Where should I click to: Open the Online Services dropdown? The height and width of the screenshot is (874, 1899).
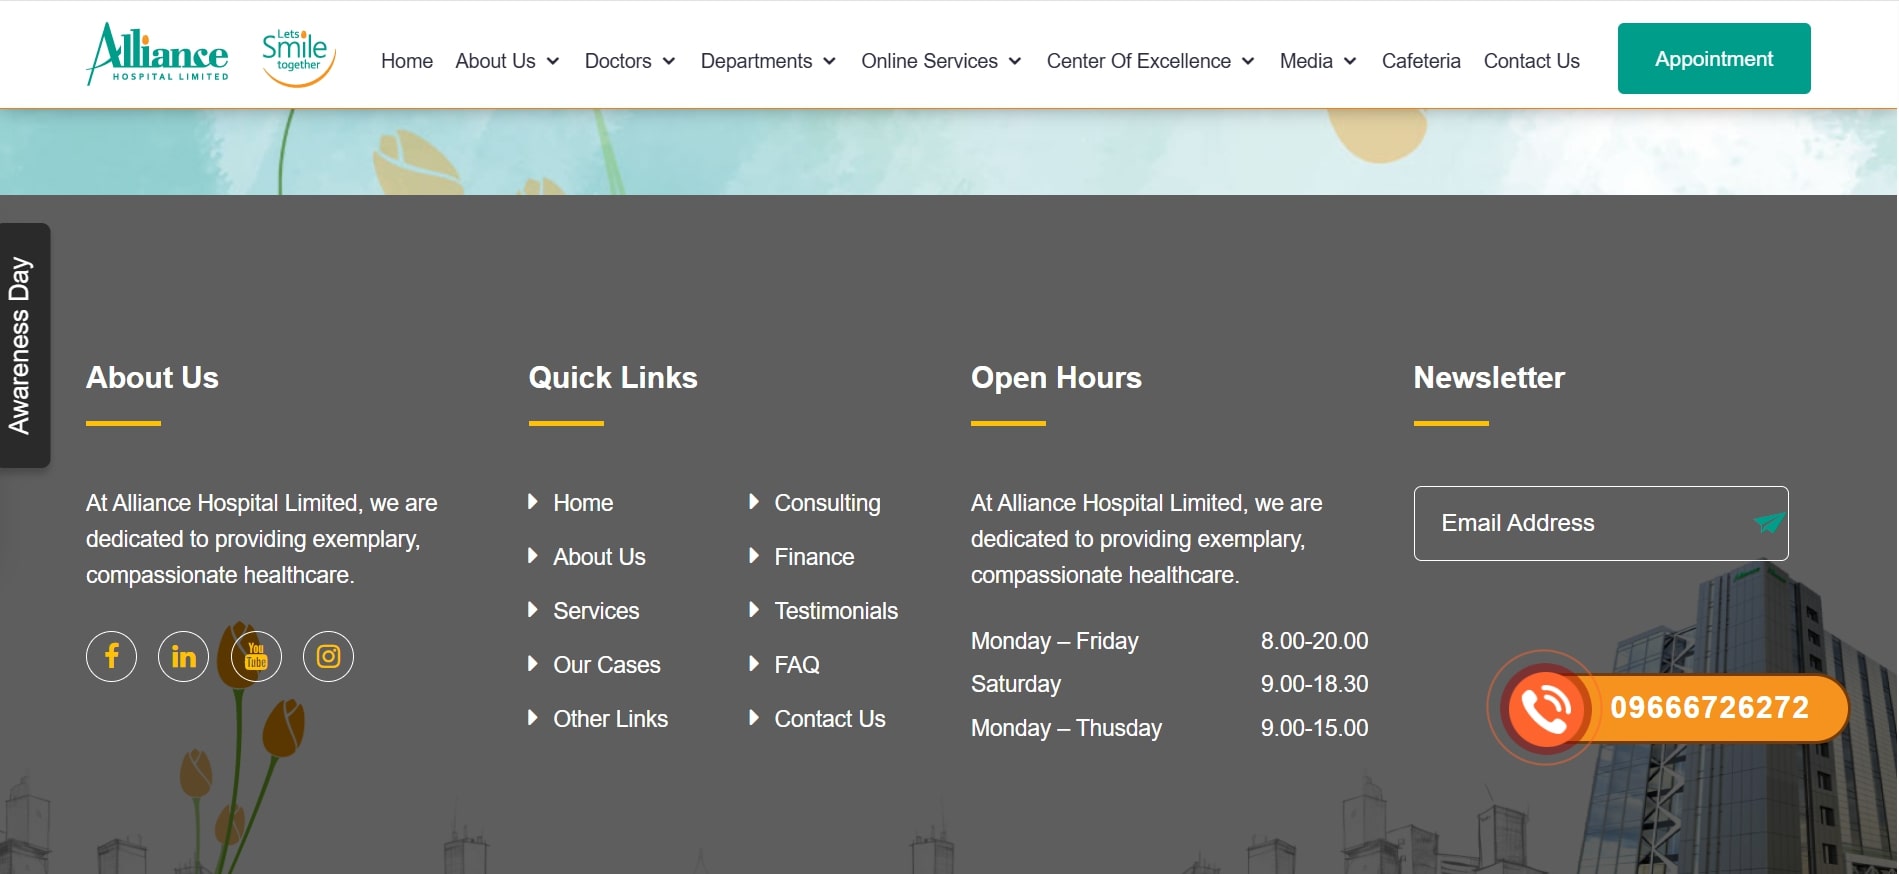(940, 61)
